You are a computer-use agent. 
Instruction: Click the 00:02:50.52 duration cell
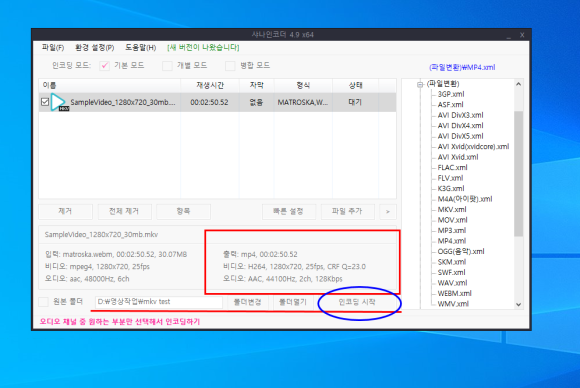point(209,102)
